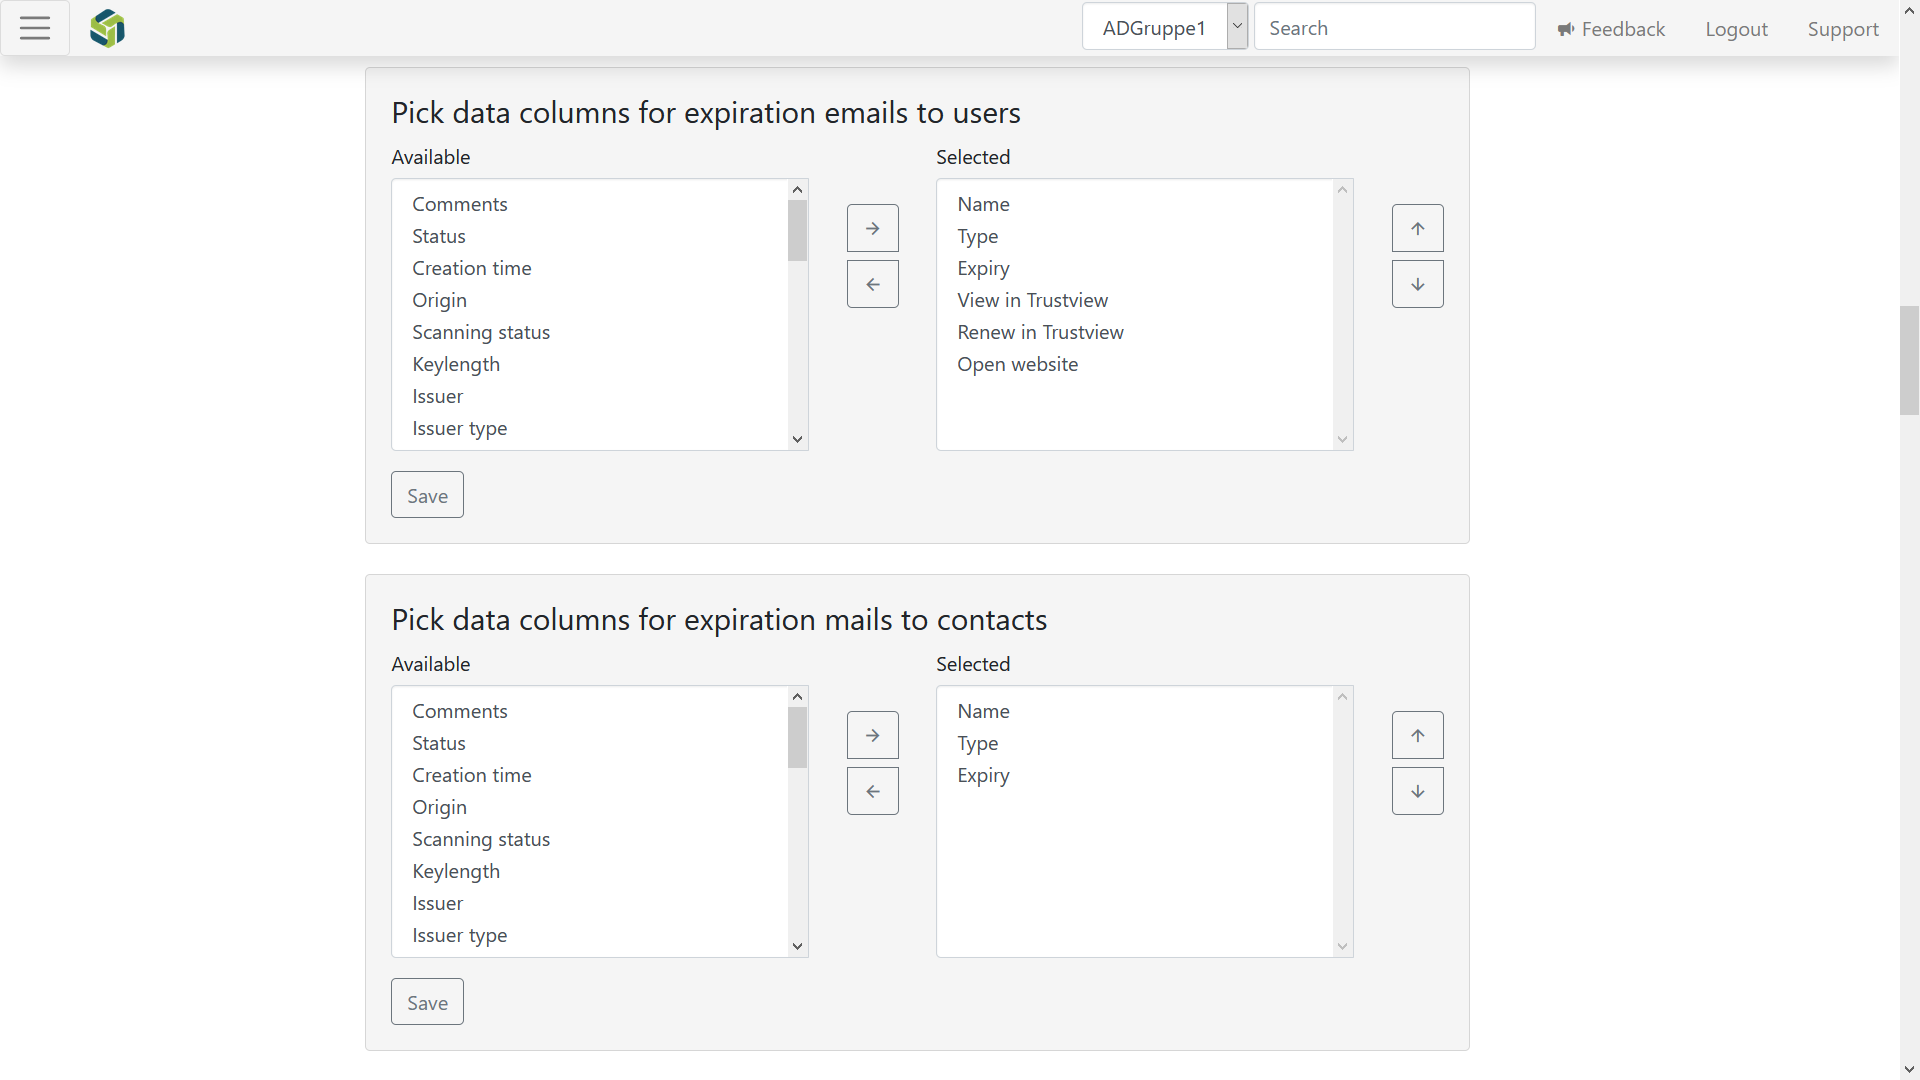1920x1080 pixels.
Task: Select Type in user emails Selected list
Action: coord(1135,236)
